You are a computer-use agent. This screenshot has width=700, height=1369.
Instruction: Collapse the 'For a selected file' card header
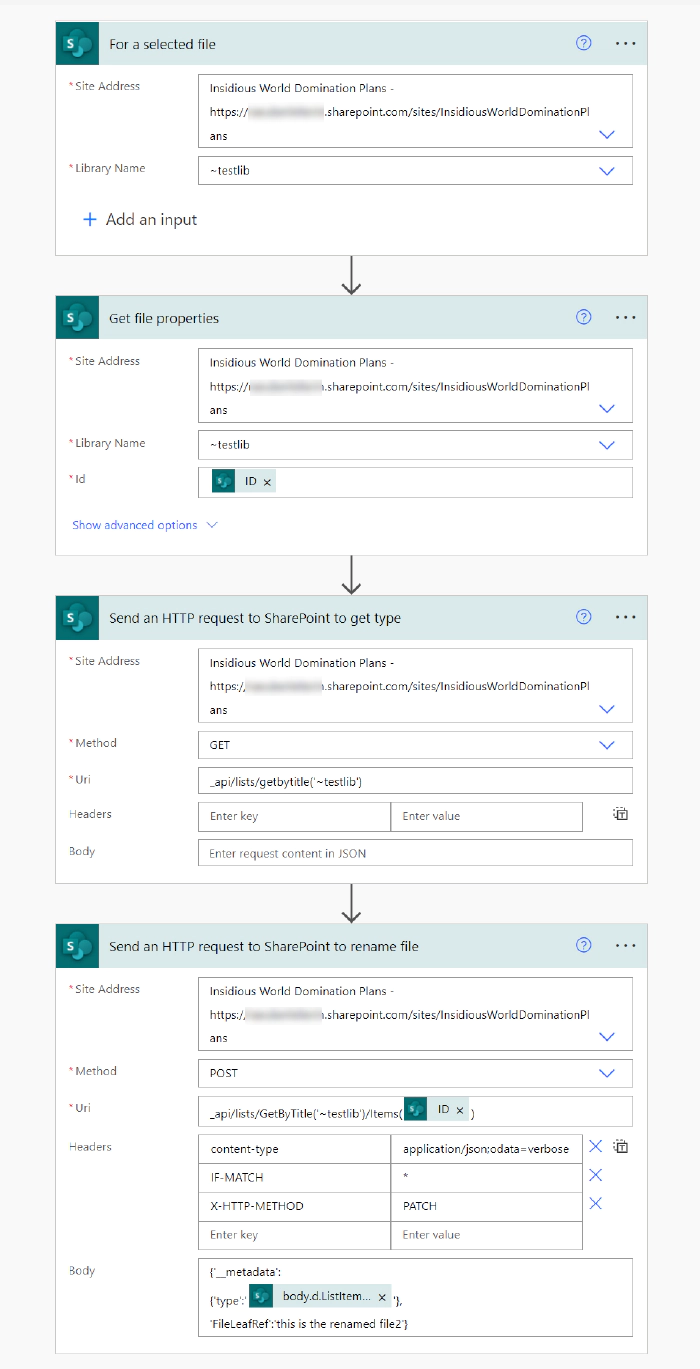[x=351, y=43]
